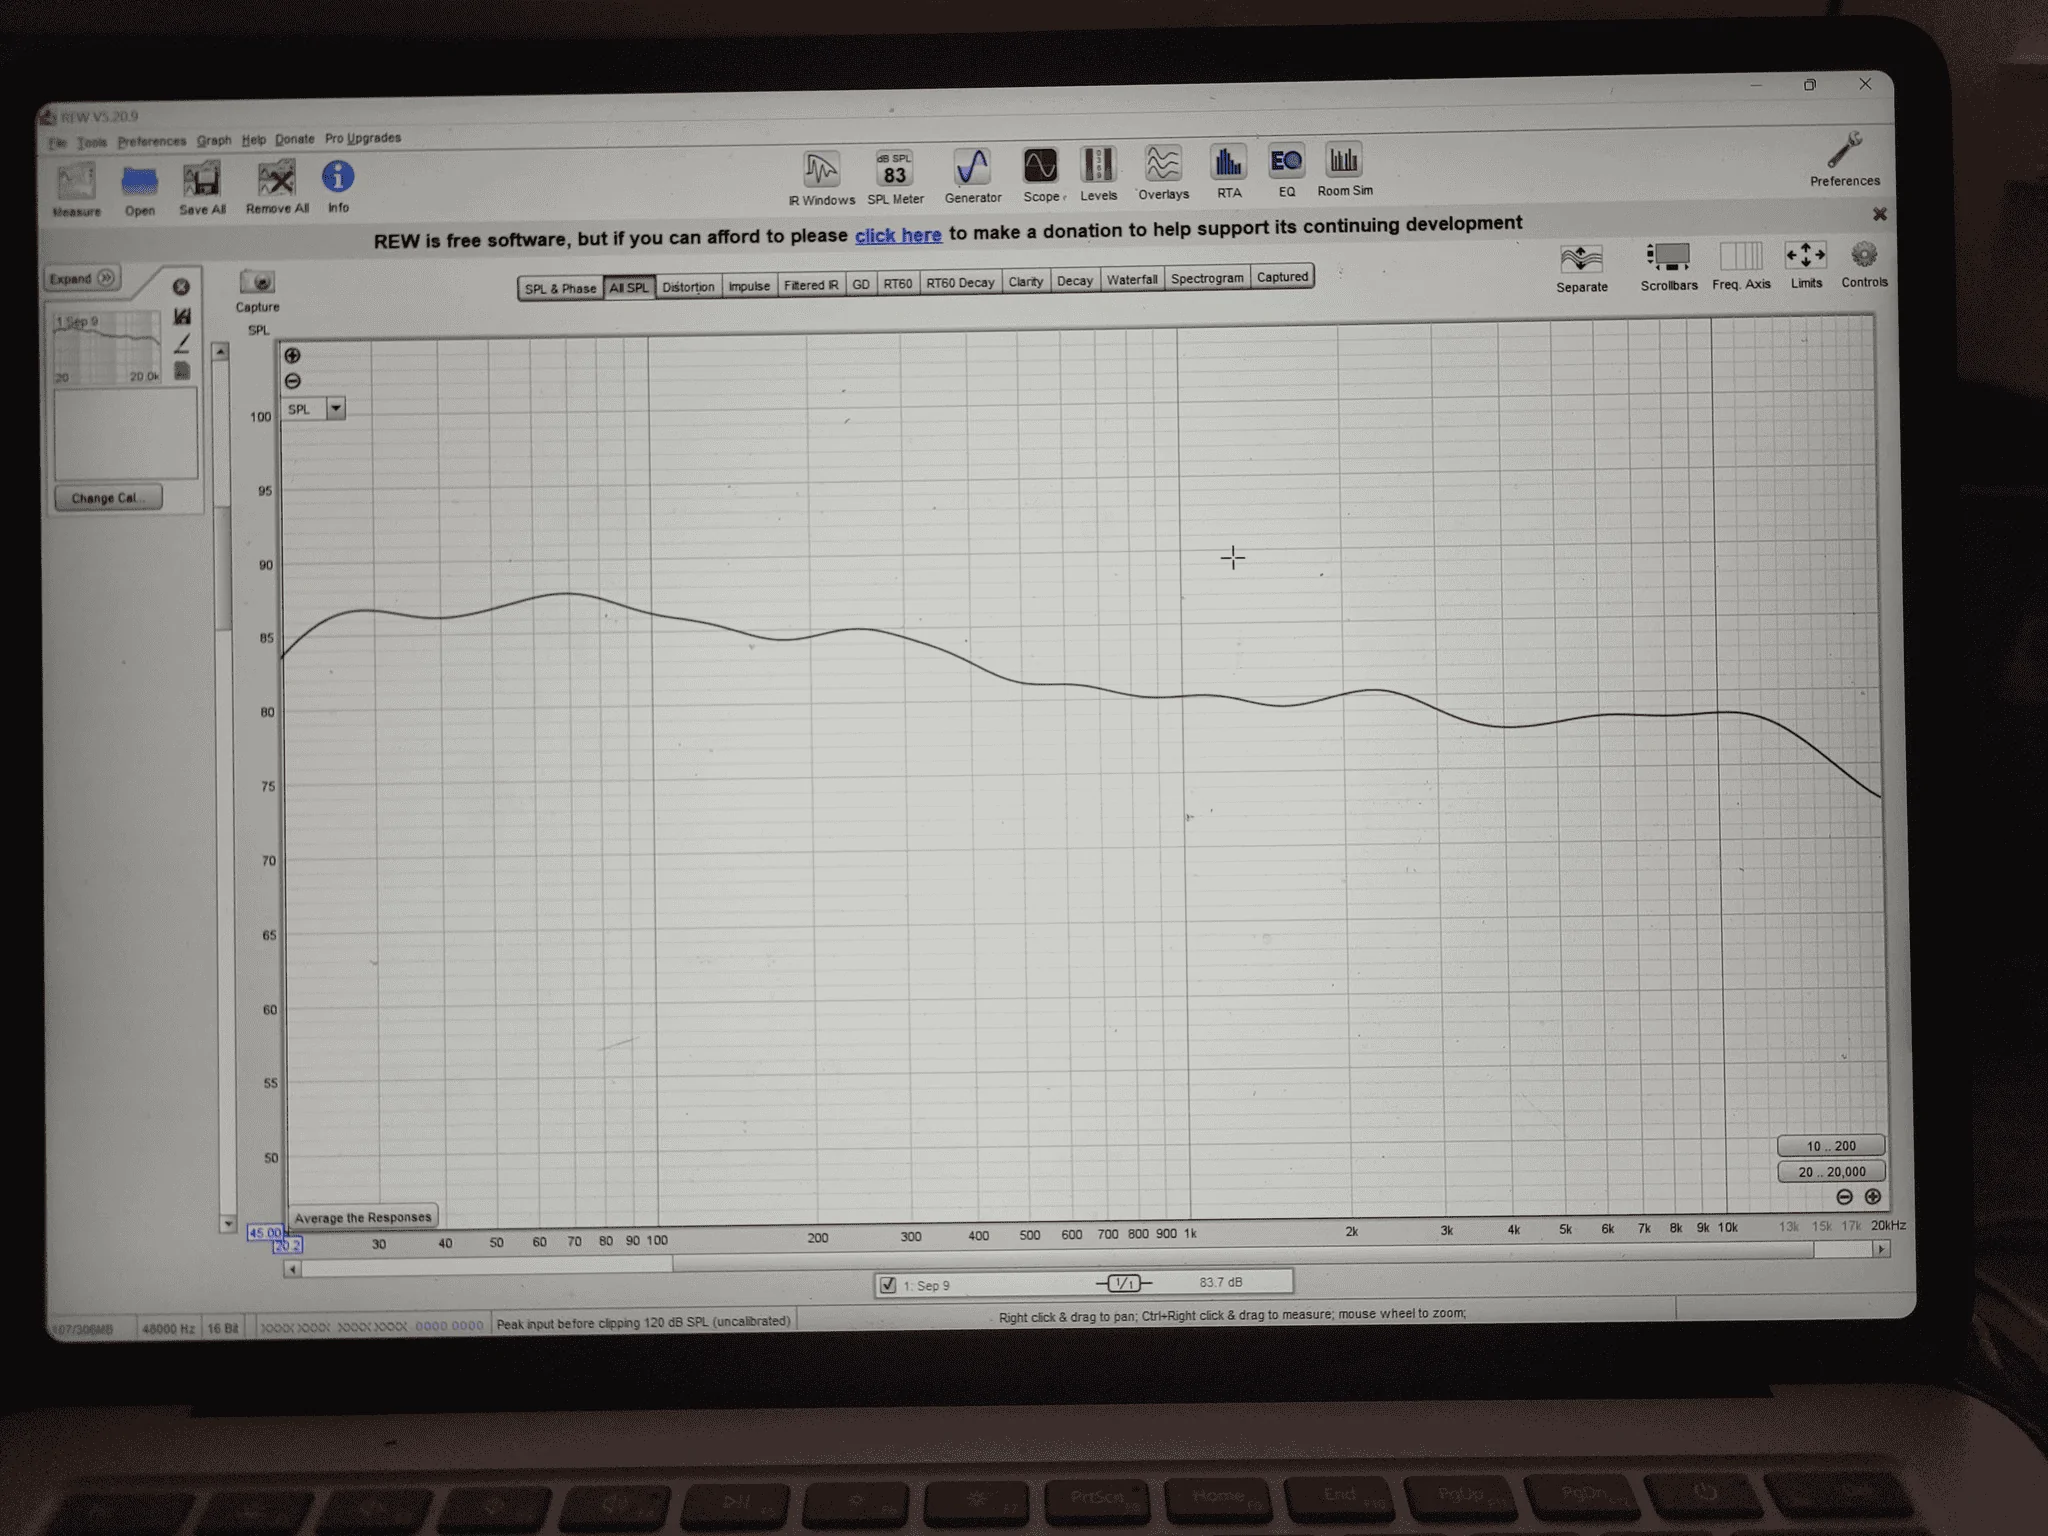Open the SPL Meter

[895, 177]
